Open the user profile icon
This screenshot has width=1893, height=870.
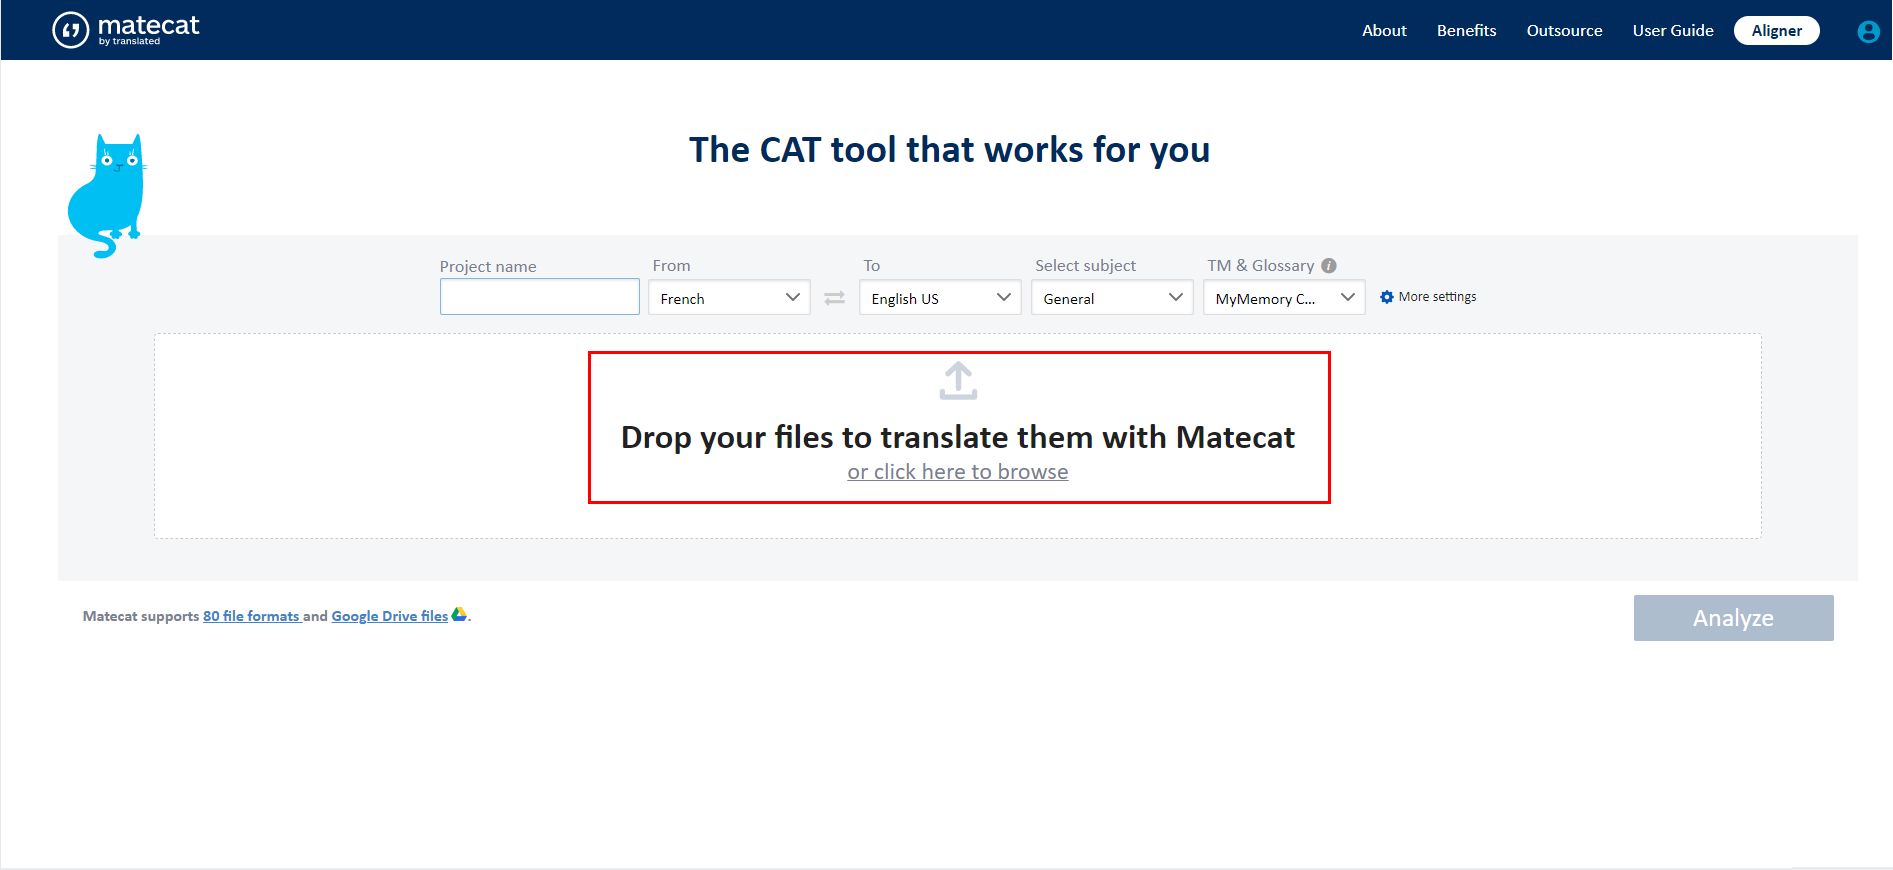(1868, 32)
